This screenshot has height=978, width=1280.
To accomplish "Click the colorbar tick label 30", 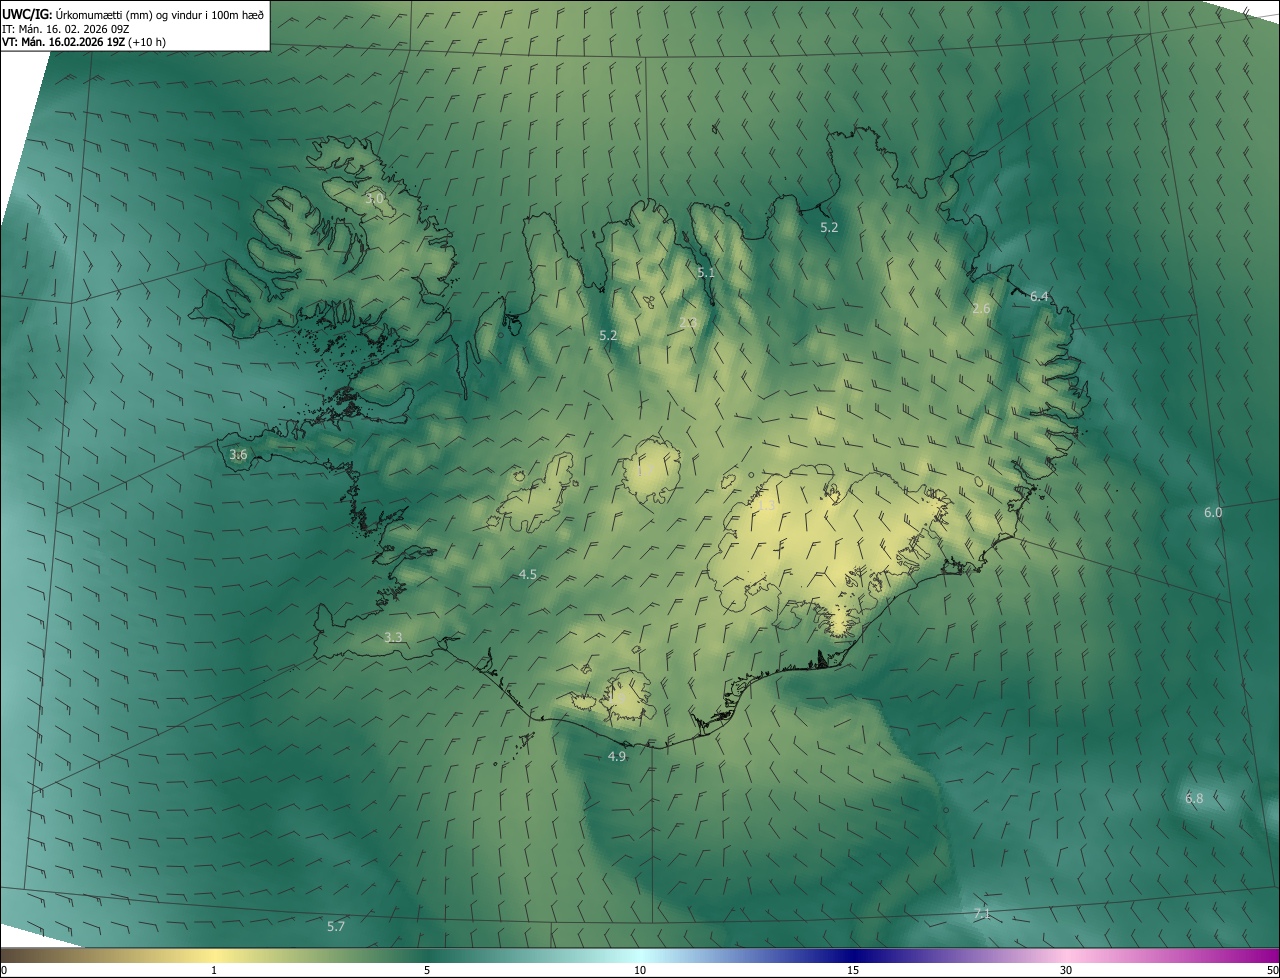I will [1066, 970].
